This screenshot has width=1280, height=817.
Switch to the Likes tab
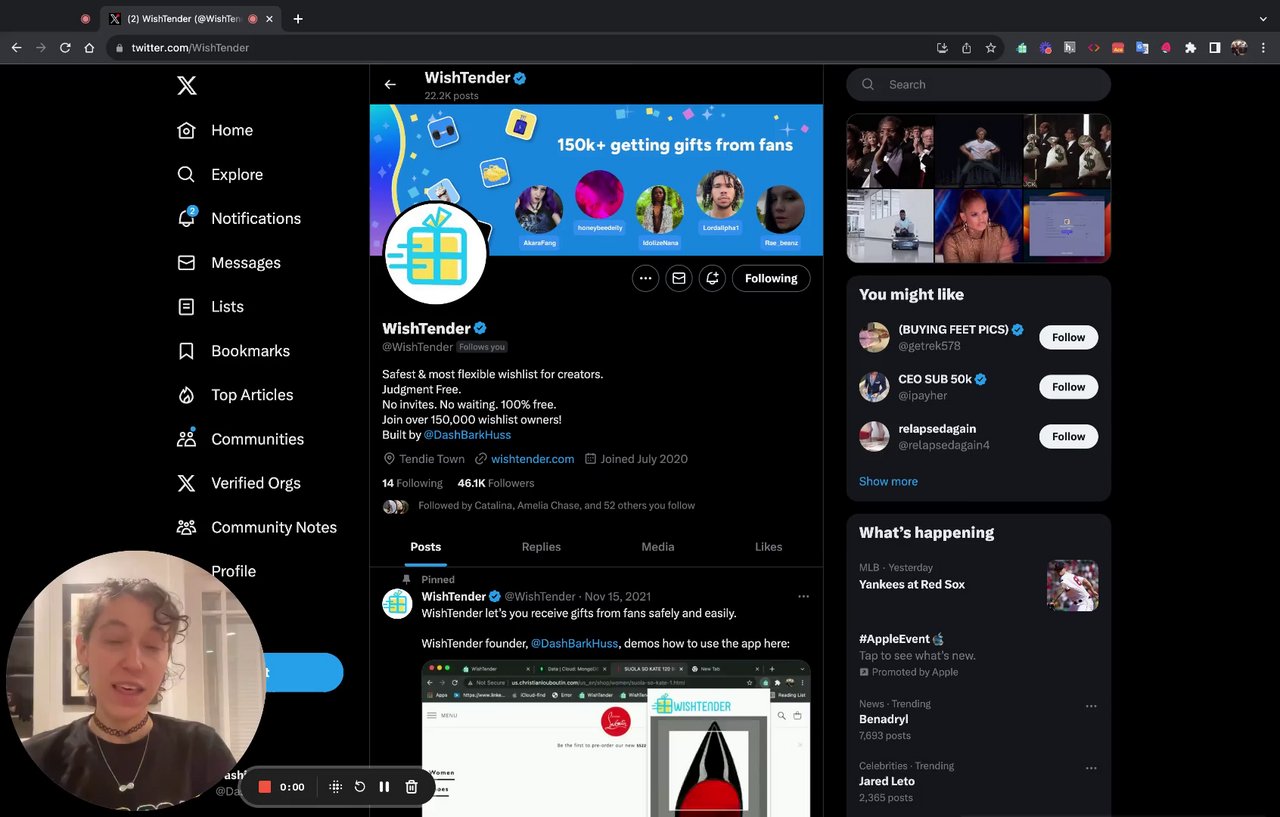768,547
